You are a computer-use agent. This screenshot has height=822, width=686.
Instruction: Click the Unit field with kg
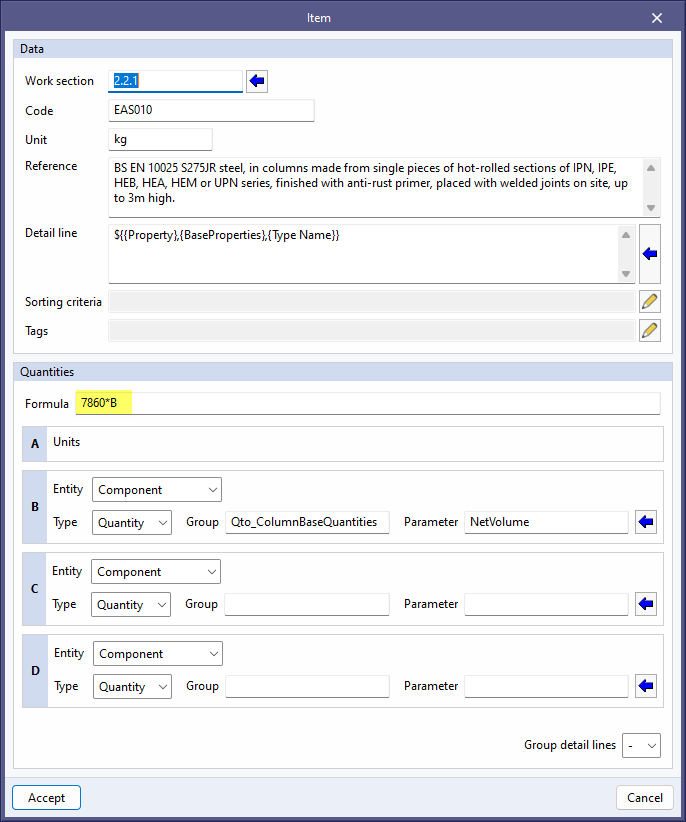pyautogui.click(x=160, y=139)
